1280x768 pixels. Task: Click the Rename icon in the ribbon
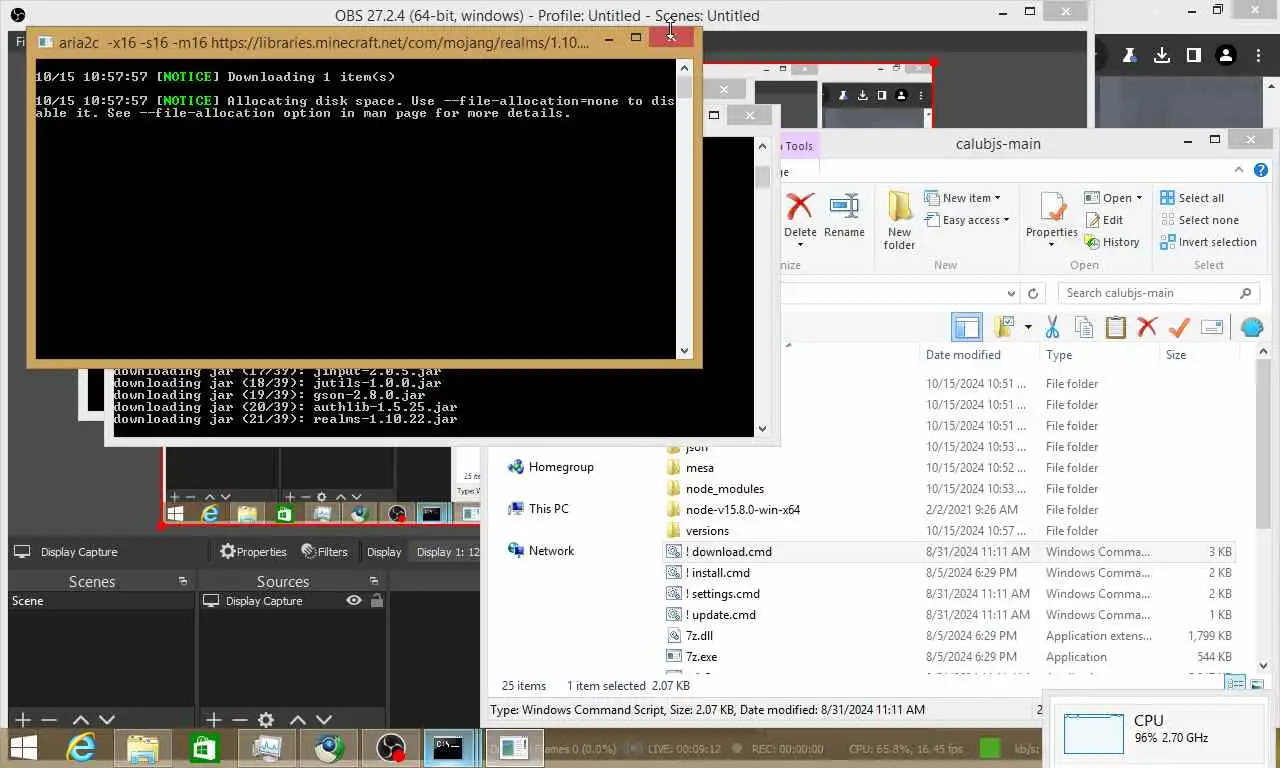(x=844, y=215)
